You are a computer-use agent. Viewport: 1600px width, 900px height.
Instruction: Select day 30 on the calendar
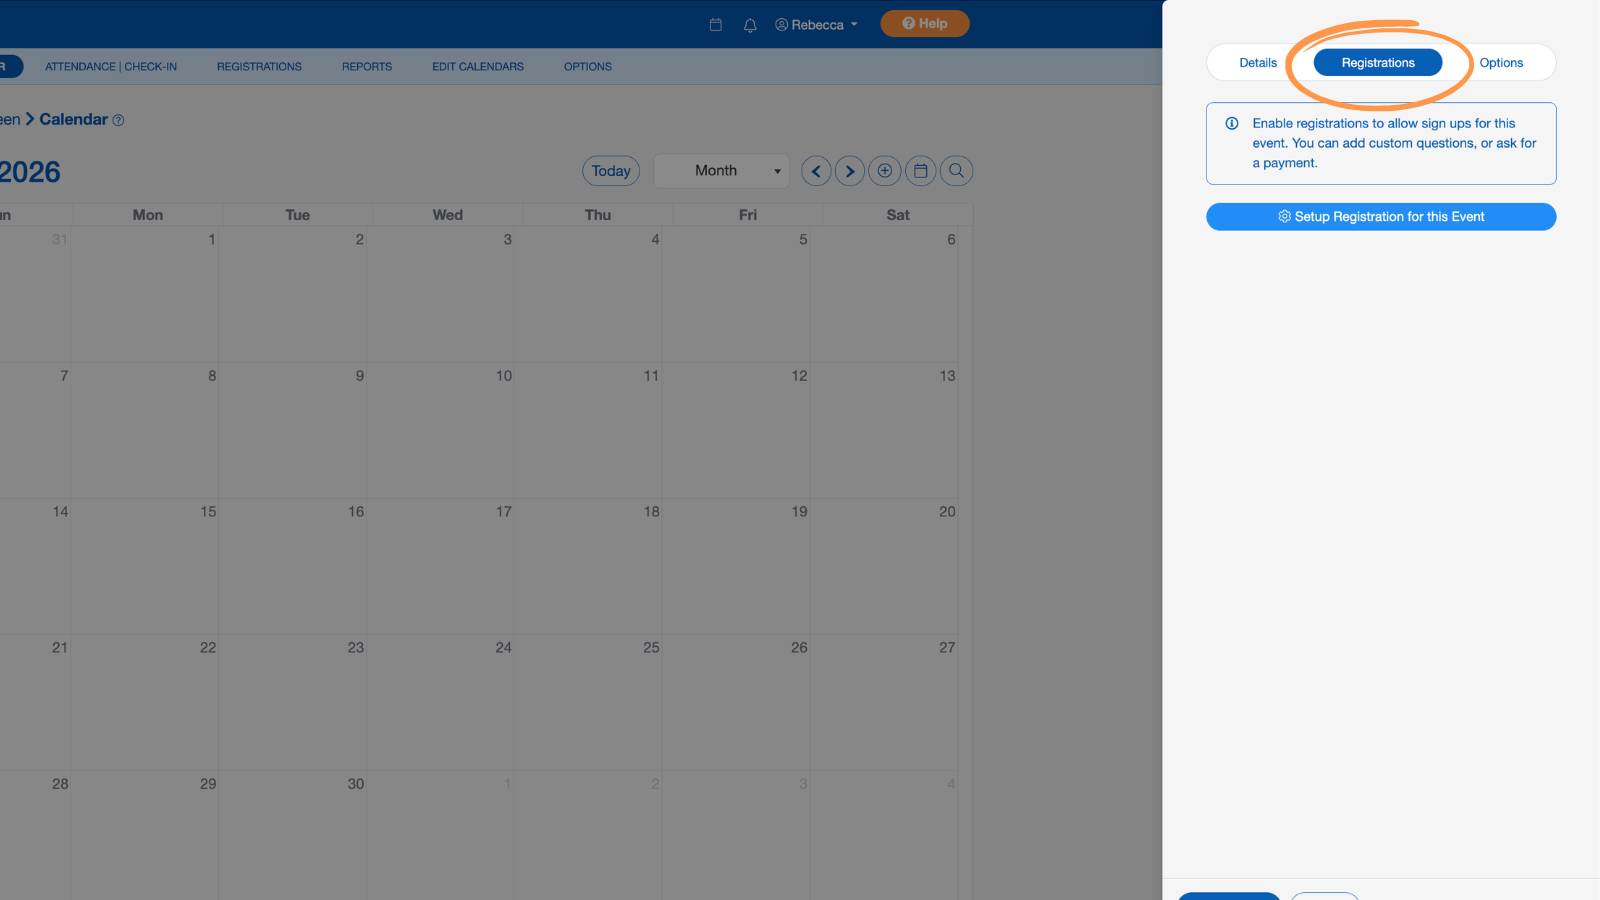tap(356, 784)
